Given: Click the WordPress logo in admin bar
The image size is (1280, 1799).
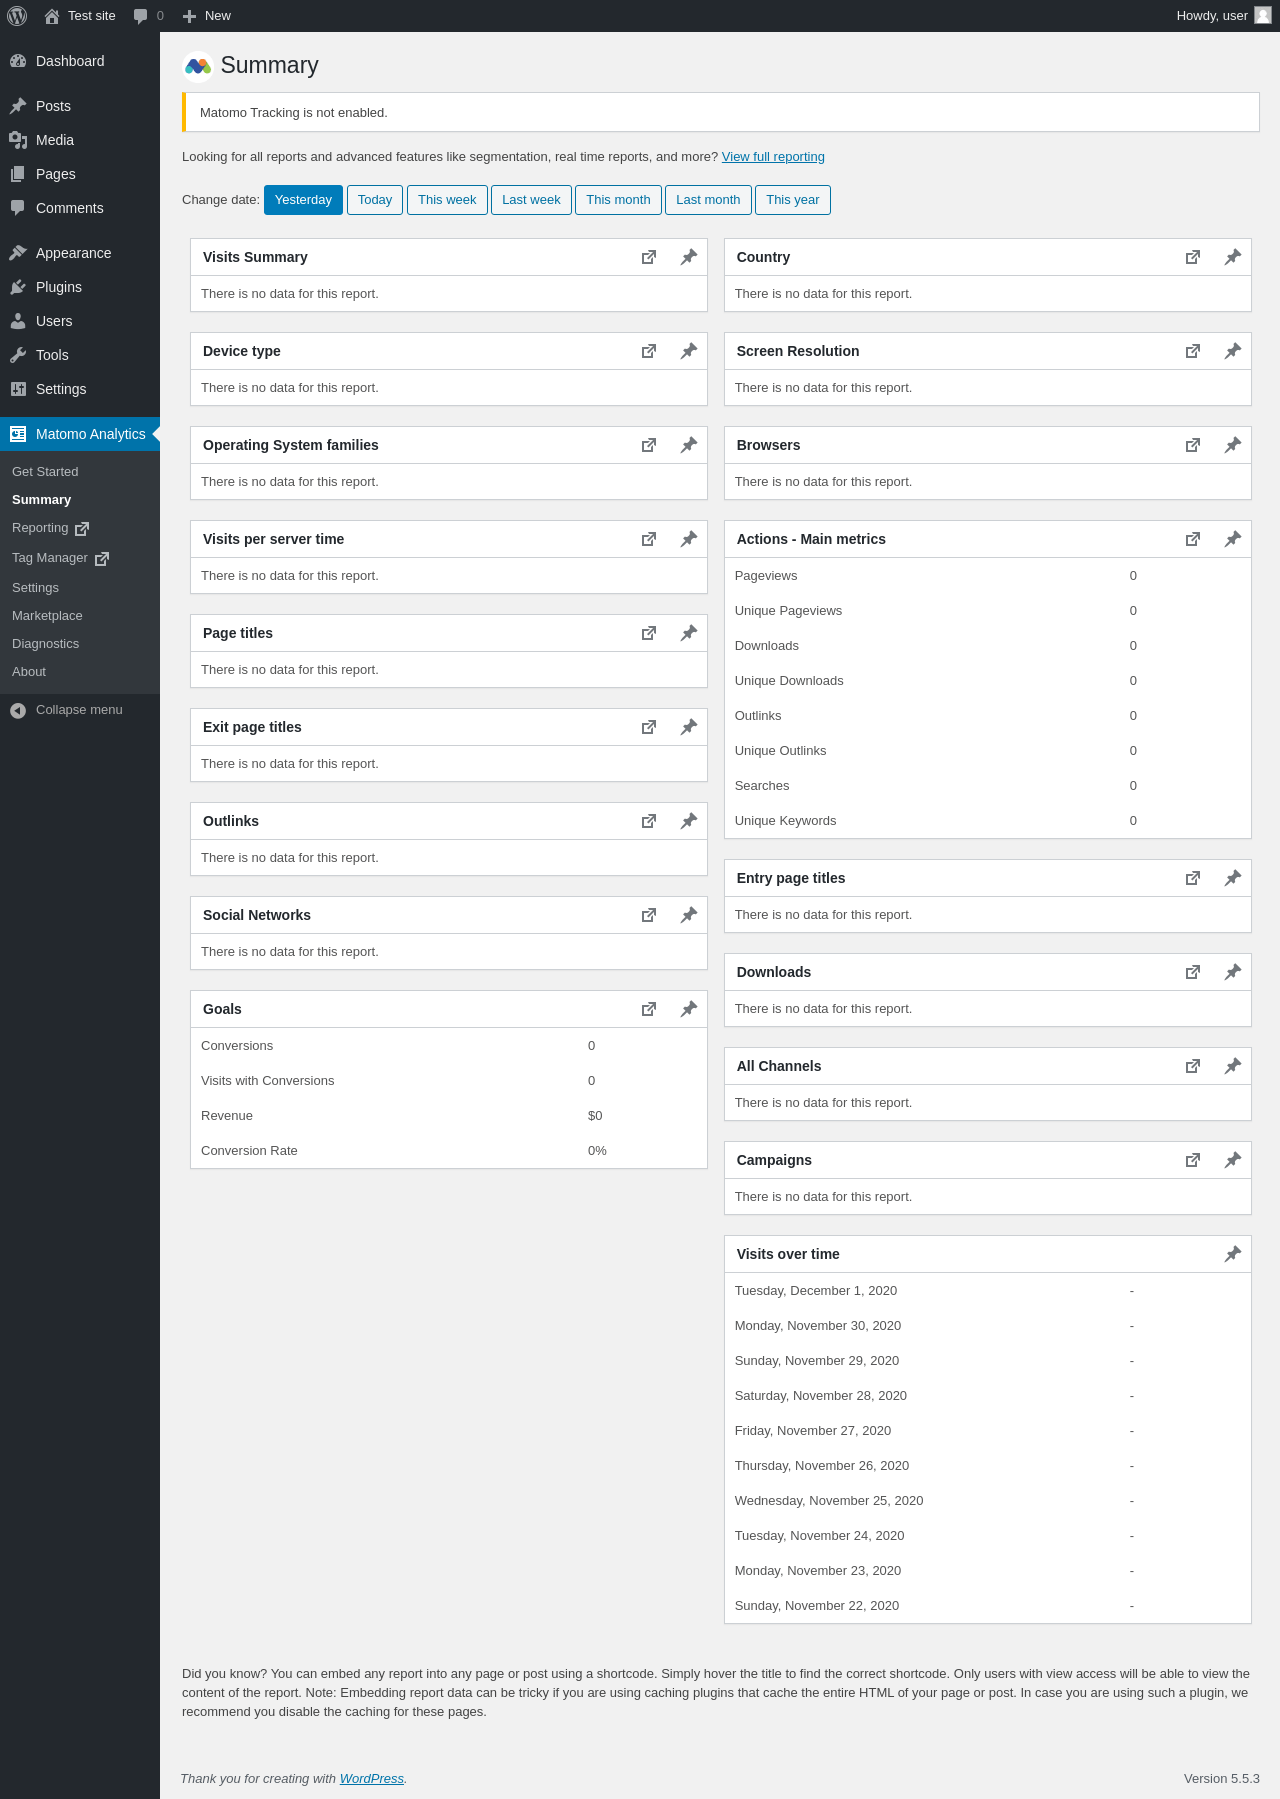Looking at the screenshot, I should coord(17,16).
